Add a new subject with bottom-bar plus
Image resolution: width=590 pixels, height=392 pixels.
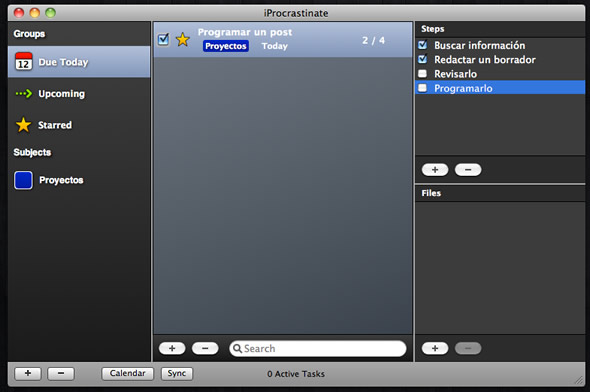click(x=28, y=374)
